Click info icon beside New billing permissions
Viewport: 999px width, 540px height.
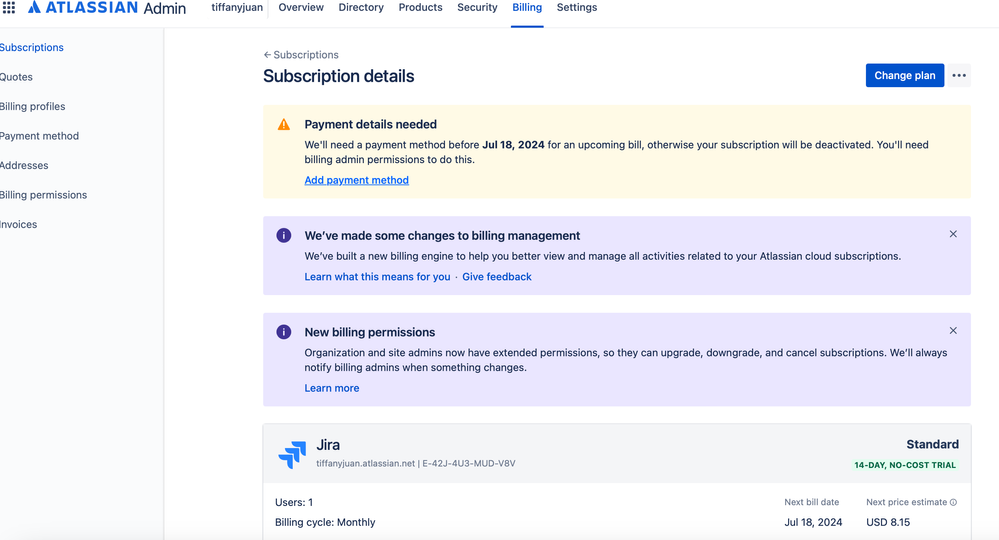coord(284,332)
